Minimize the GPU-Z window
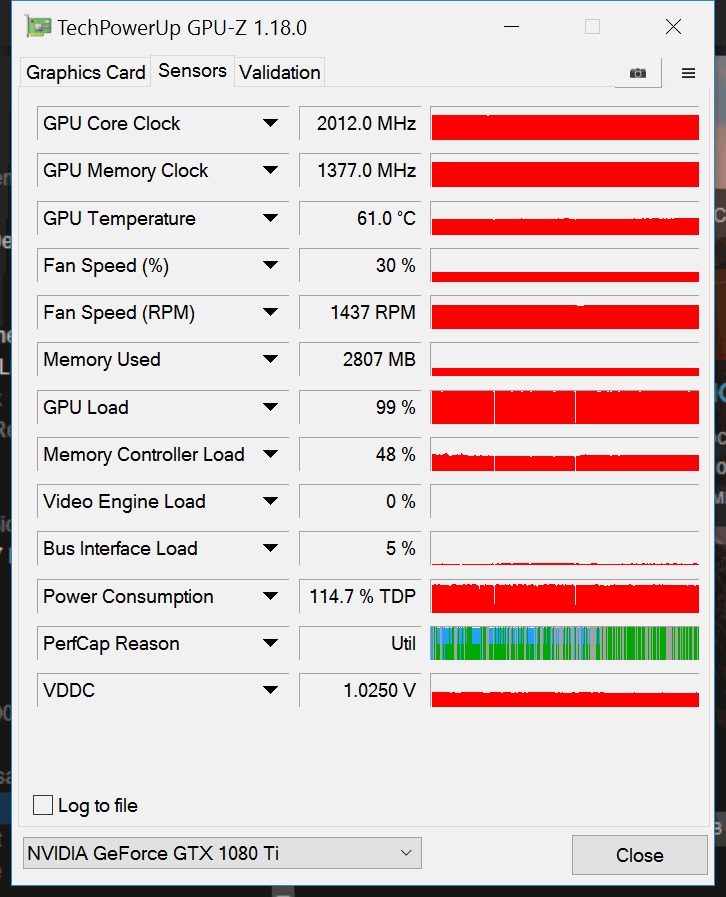The height and width of the screenshot is (897, 726). [x=512, y=27]
